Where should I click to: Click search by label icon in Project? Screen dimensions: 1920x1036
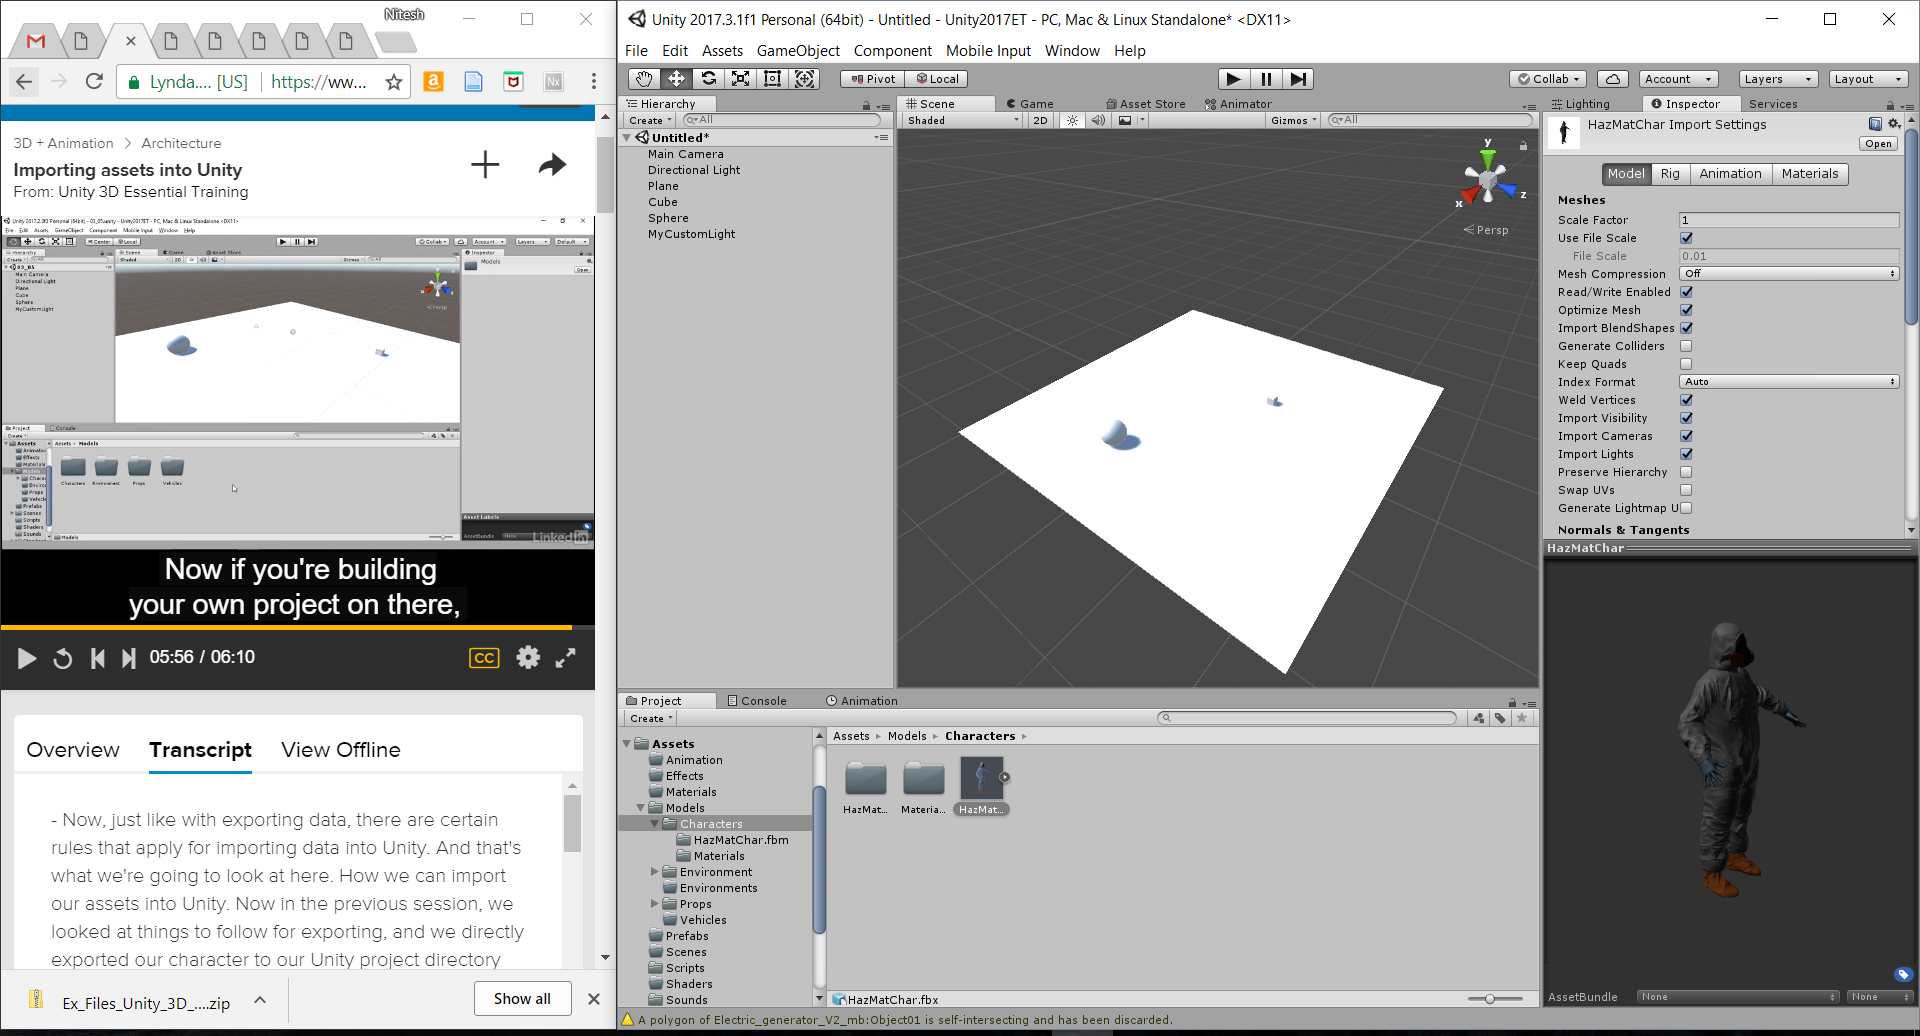1500,718
